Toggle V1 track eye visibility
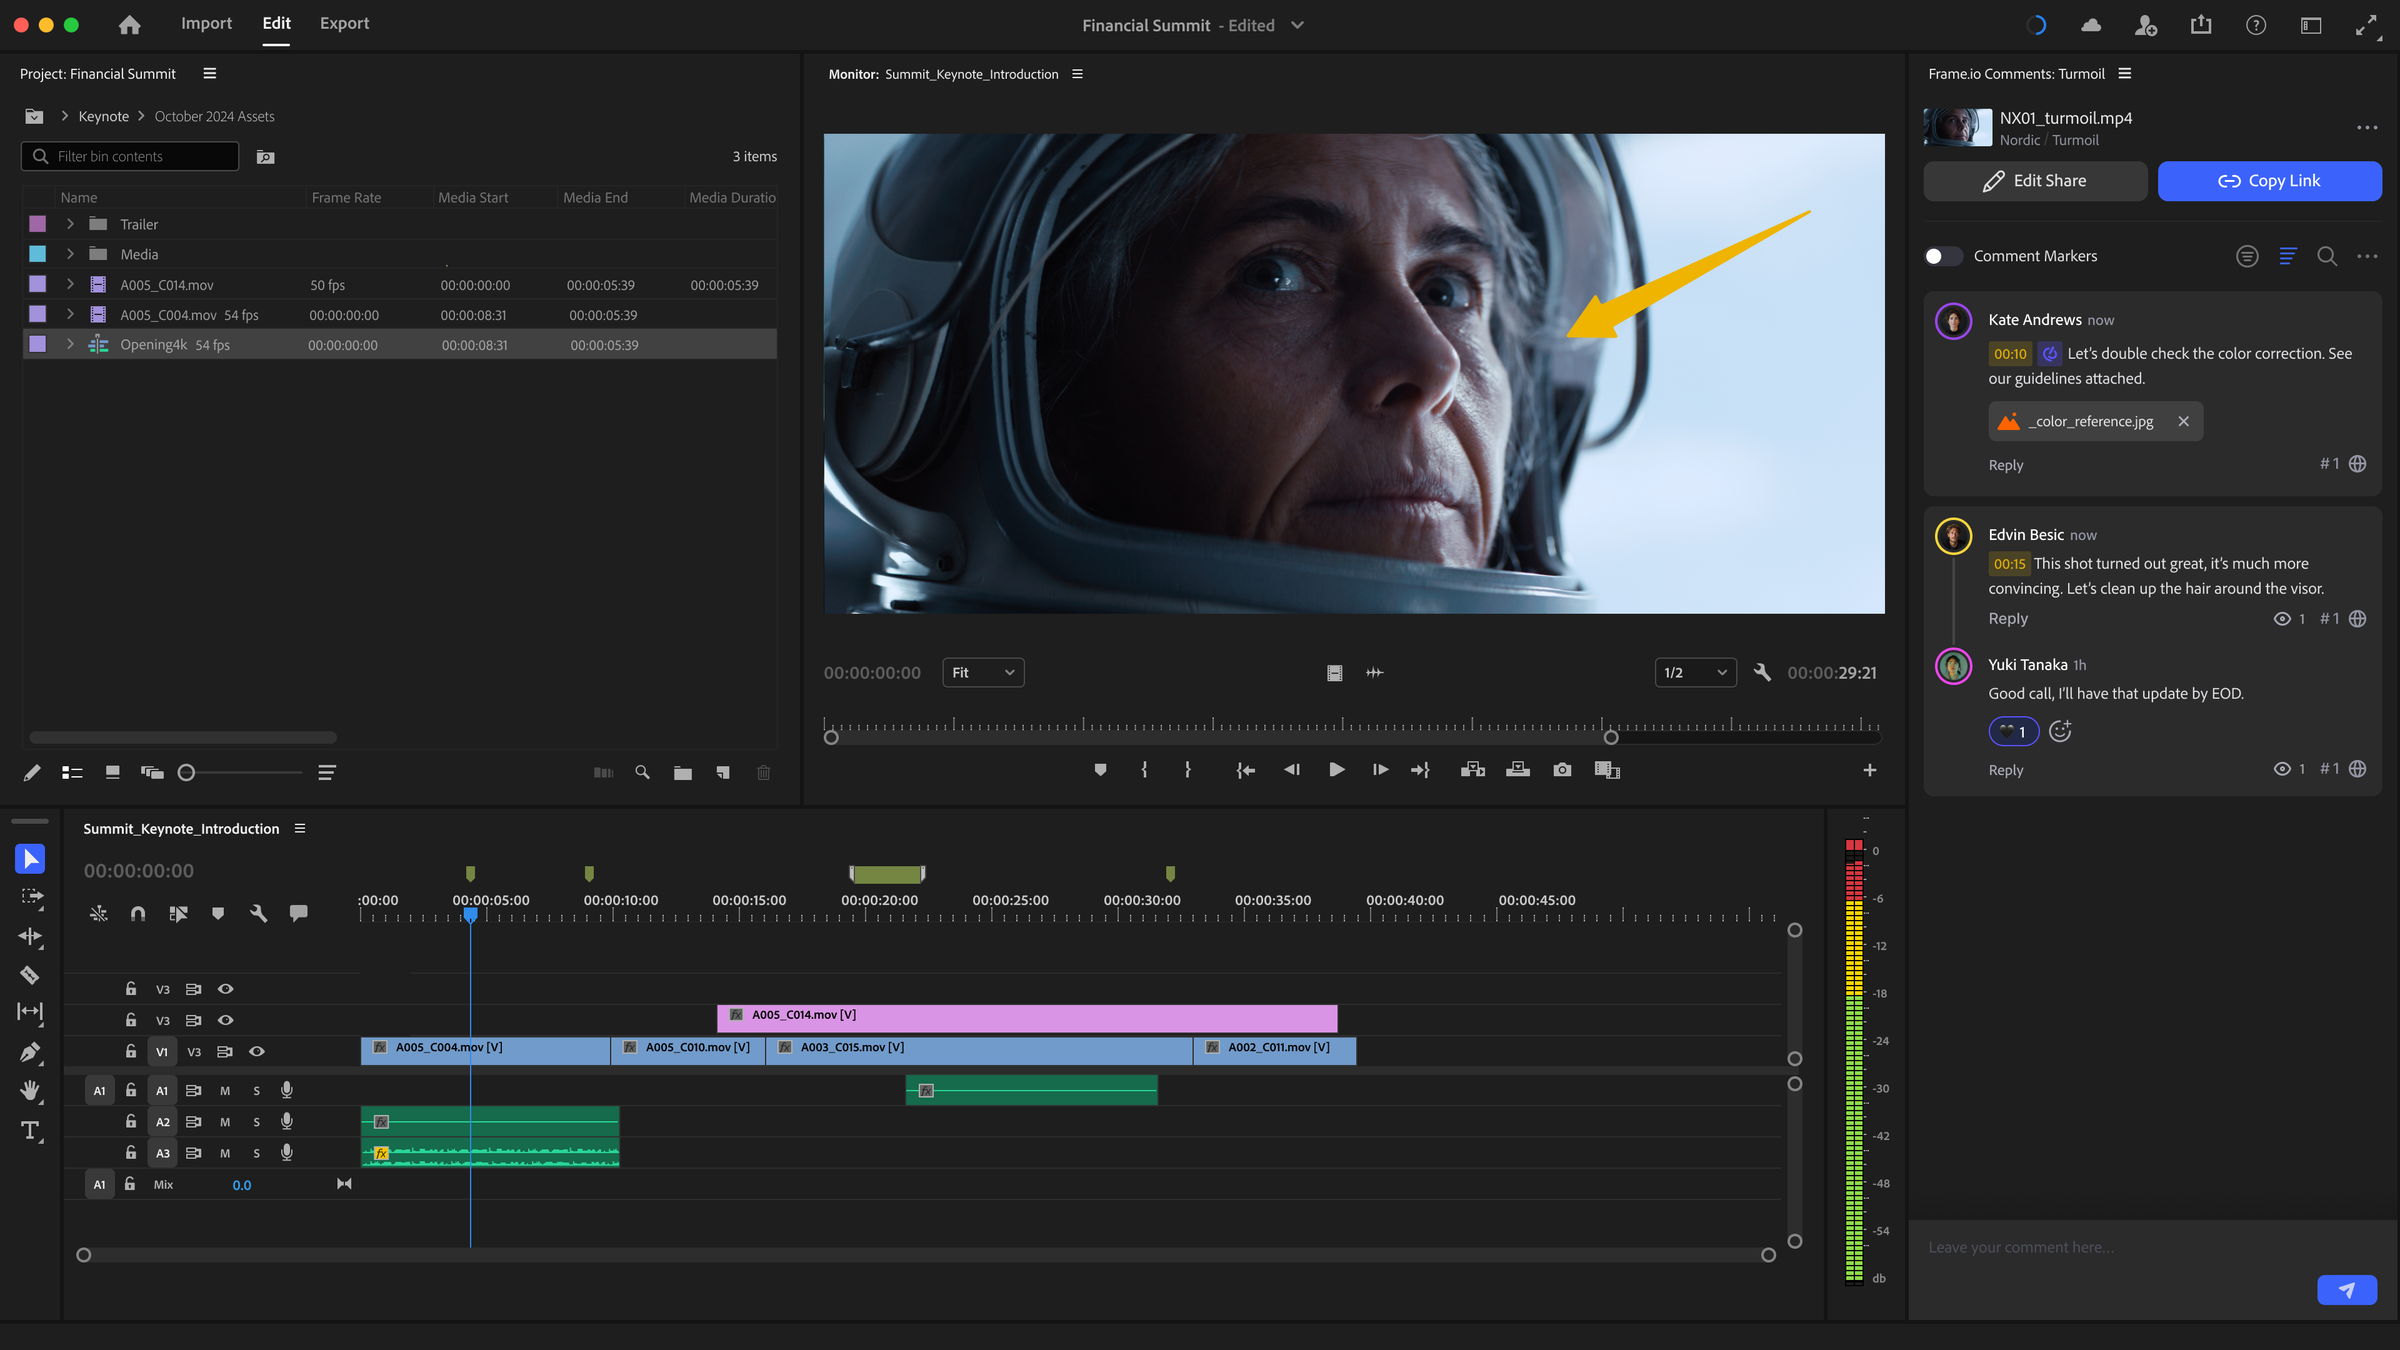Screen dimensions: 2400x1350 pos(257,1051)
